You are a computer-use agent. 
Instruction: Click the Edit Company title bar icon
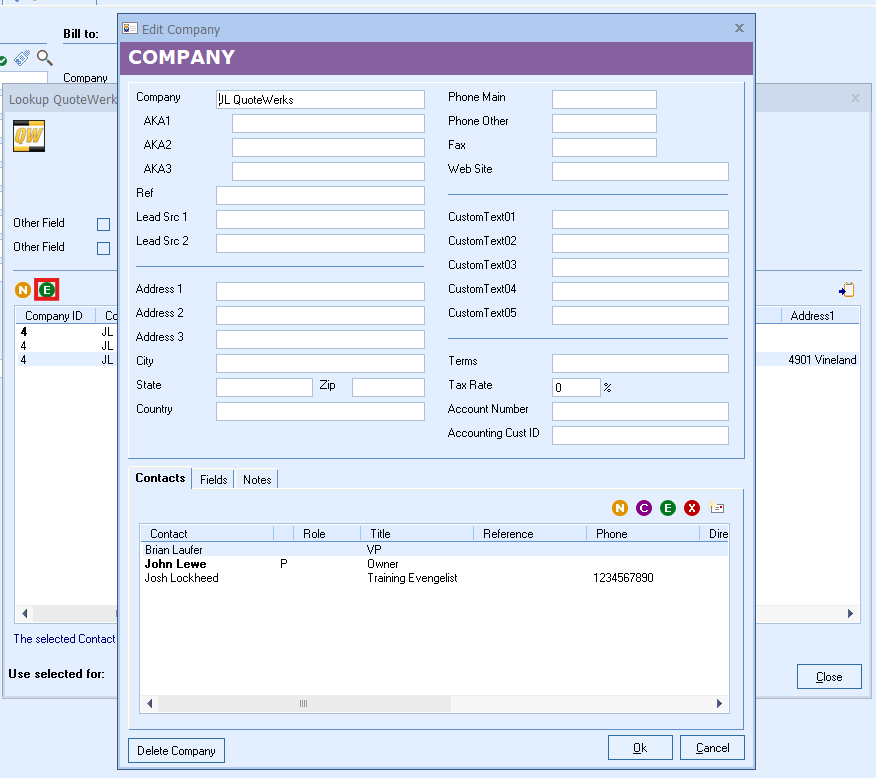tap(130, 28)
